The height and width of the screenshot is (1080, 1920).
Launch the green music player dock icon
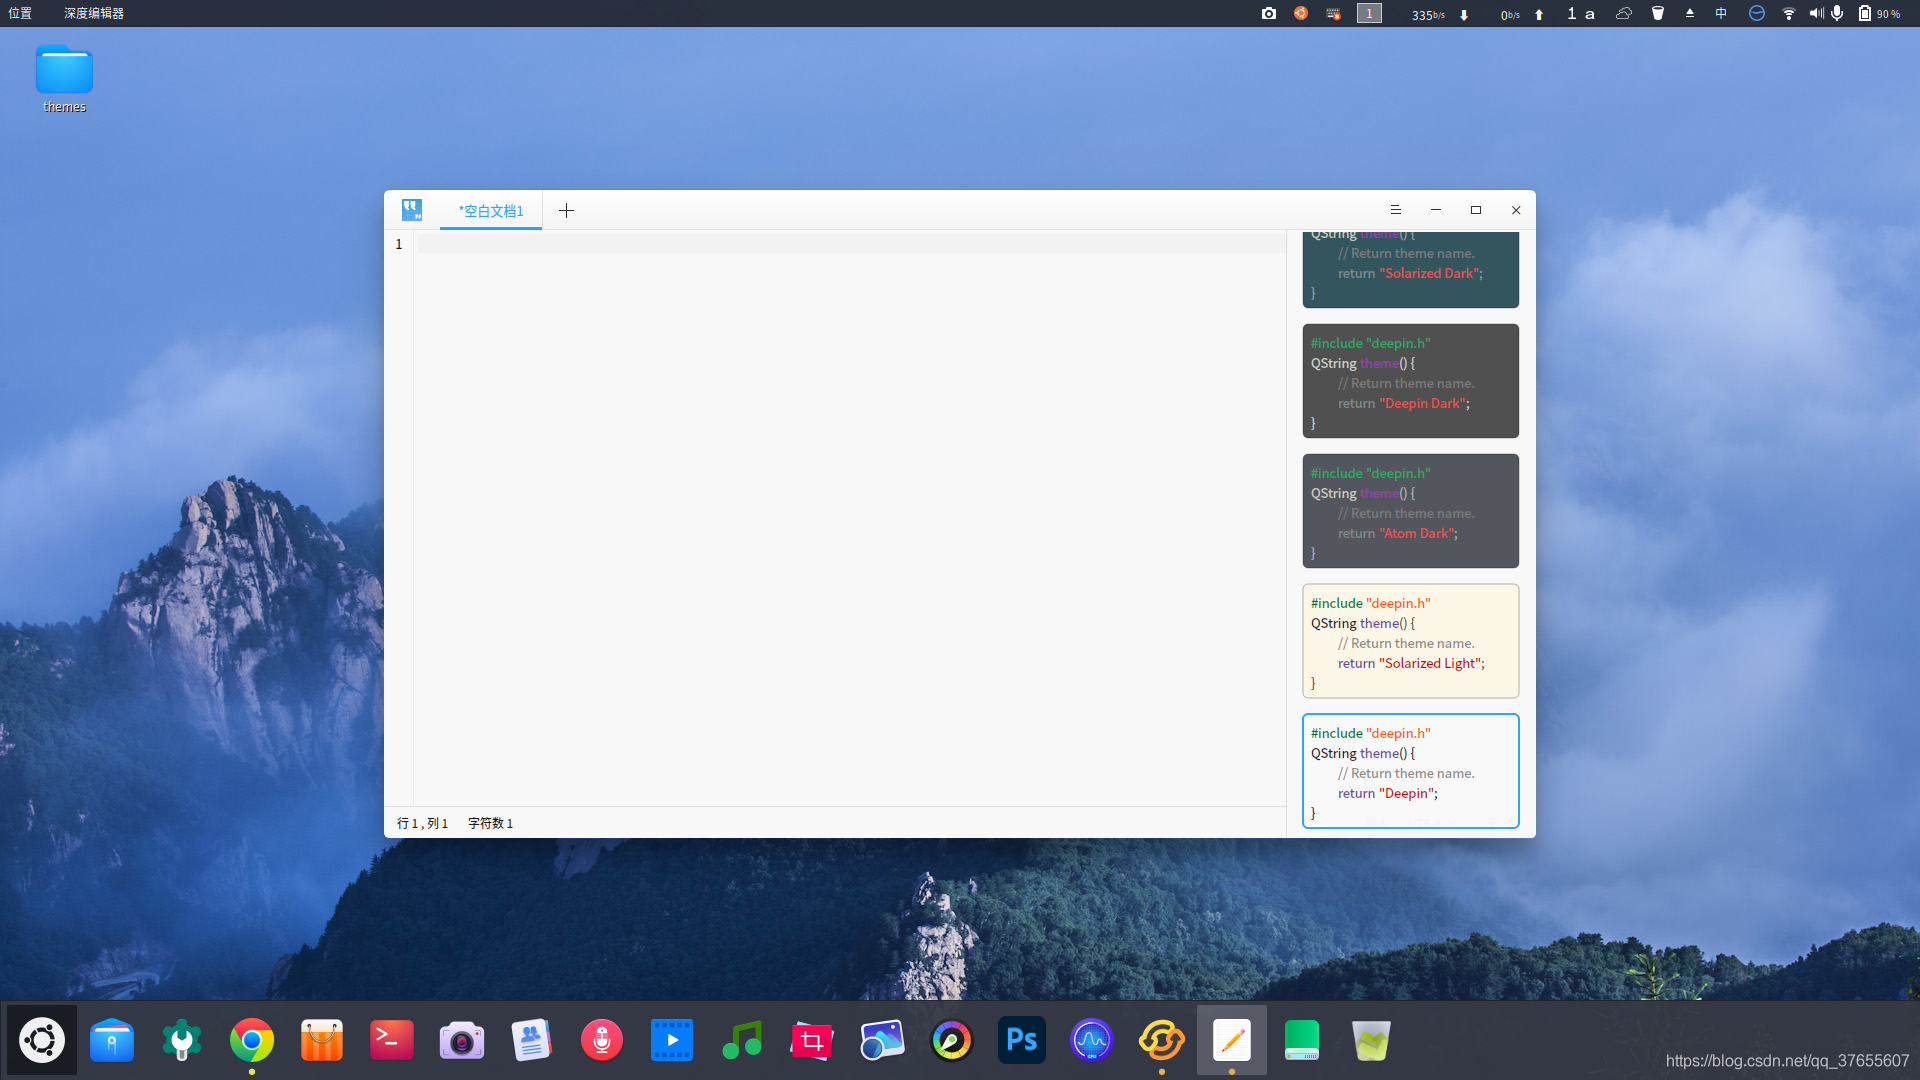[x=742, y=1040]
